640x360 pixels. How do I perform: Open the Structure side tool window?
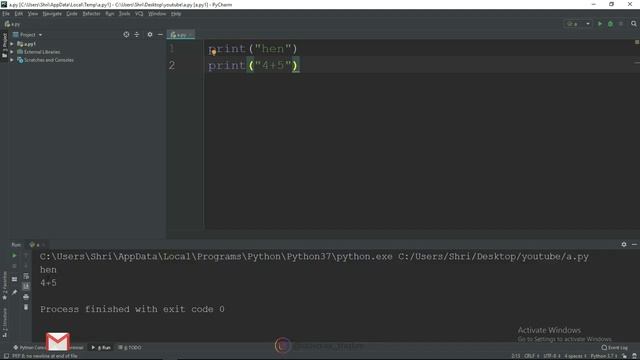point(4,323)
